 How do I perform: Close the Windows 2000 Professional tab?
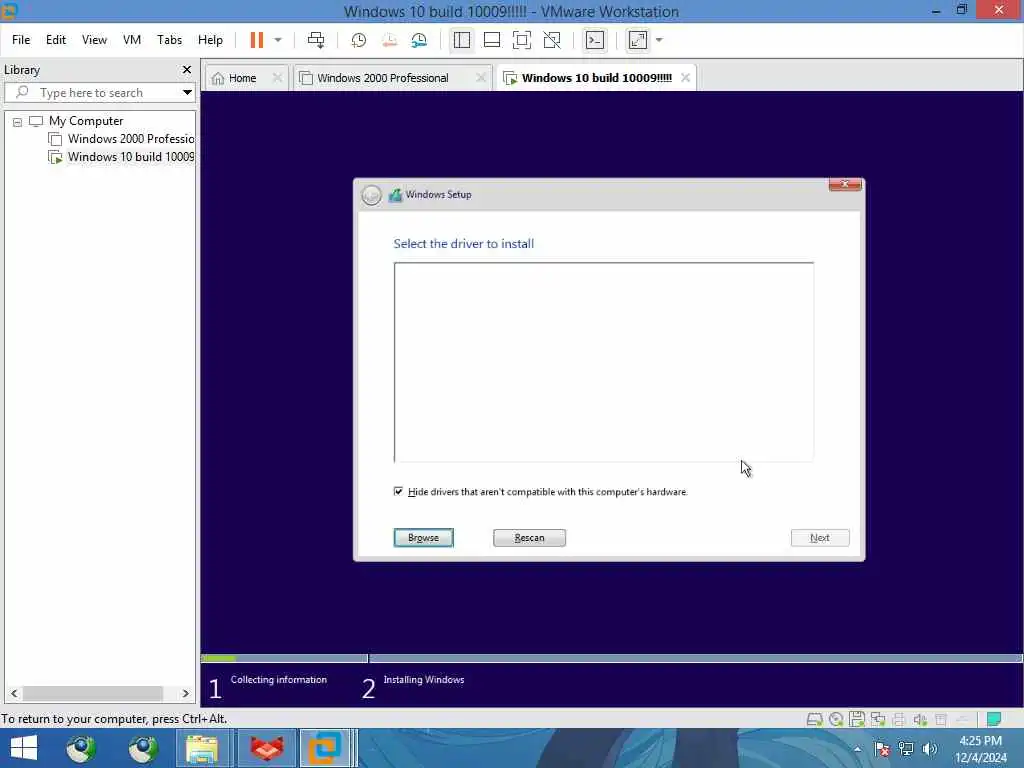tap(481, 78)
